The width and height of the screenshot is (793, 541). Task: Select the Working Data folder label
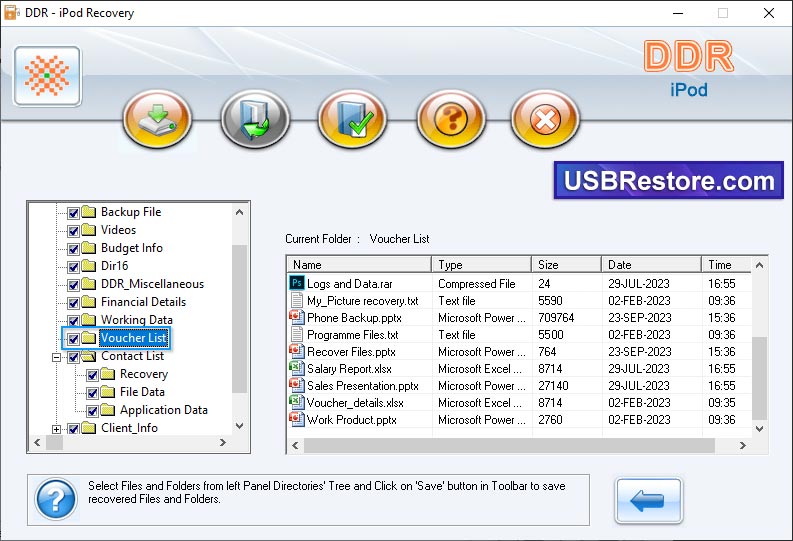click(137, 320)
